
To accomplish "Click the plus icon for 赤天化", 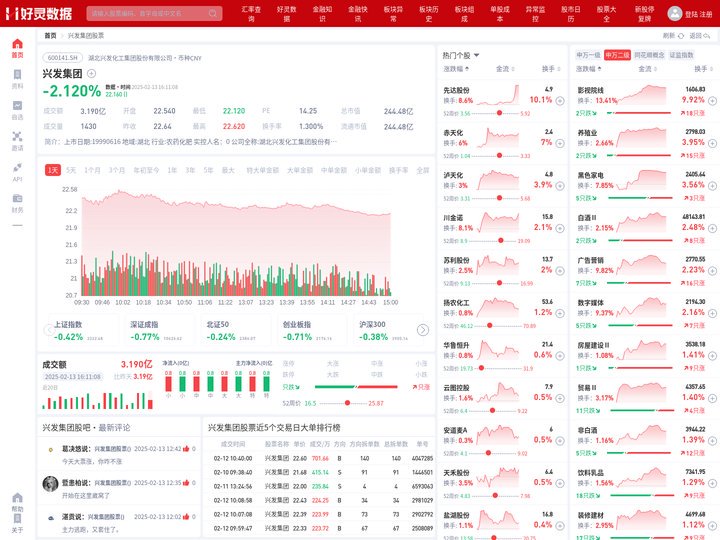I will (x=560, y=143).
